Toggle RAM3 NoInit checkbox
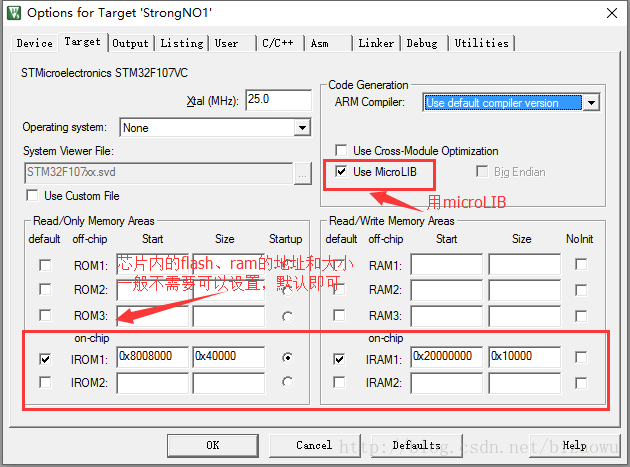The image size is (630, 467). point(581,316)
